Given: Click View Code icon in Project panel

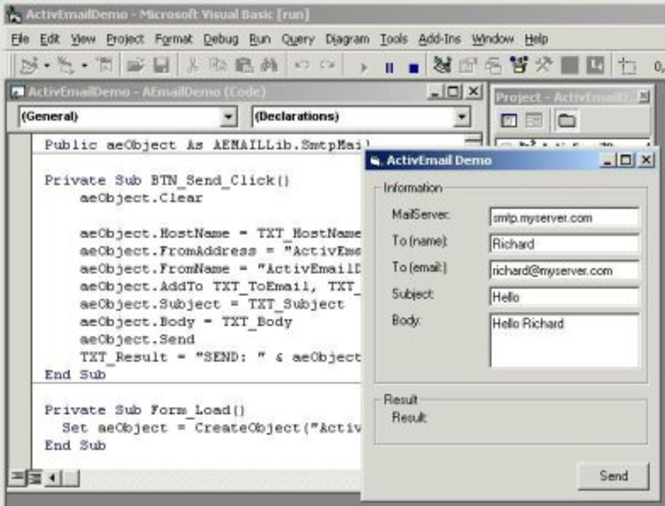Looking at the screenshot, I should click(x=509, y=120).
